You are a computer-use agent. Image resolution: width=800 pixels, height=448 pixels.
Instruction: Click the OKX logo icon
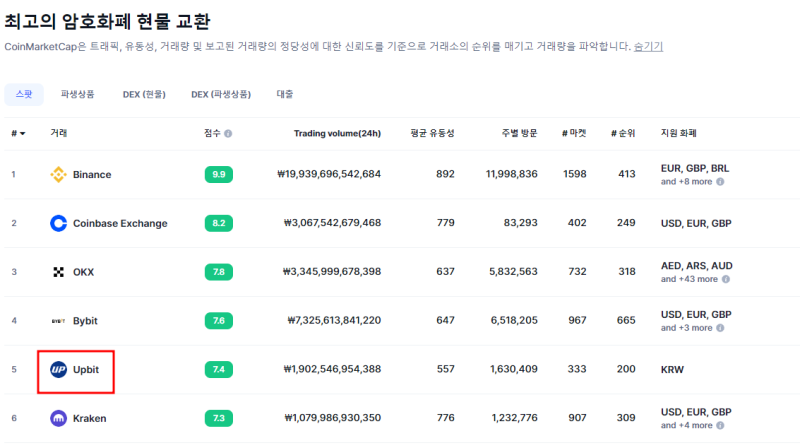pyautogui.click(x=58, y=272)
